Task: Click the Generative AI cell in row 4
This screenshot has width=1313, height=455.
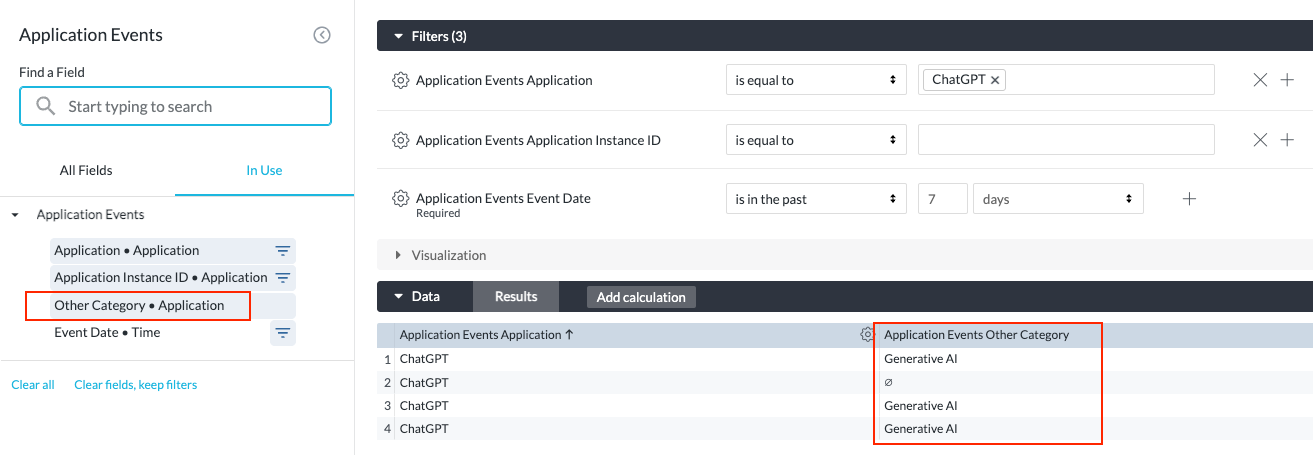Action: coord(920,428)
